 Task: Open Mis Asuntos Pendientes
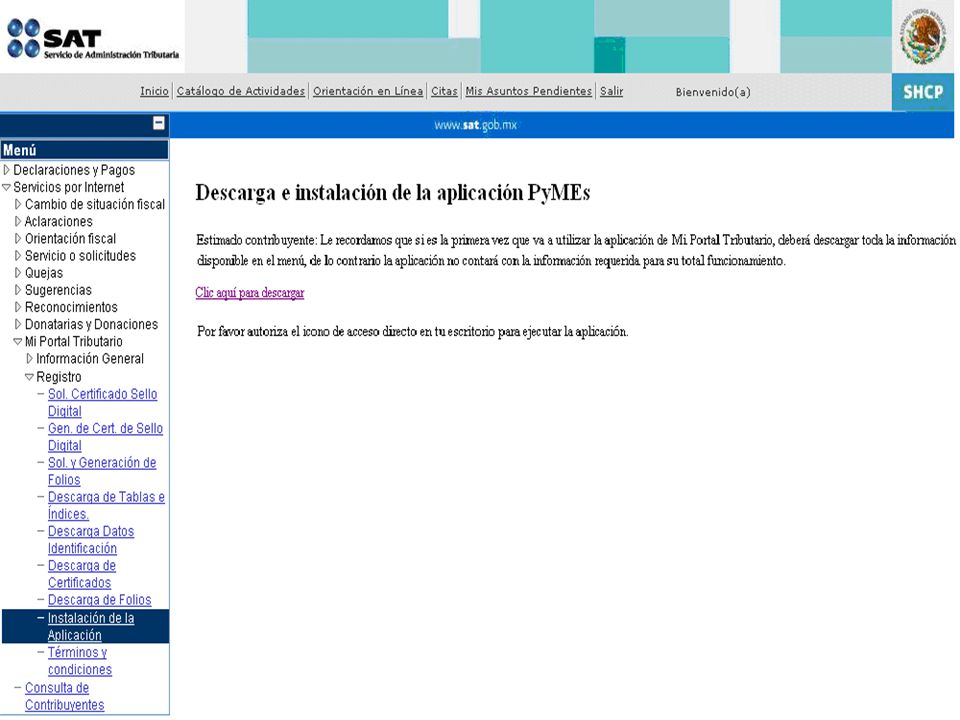528,91
